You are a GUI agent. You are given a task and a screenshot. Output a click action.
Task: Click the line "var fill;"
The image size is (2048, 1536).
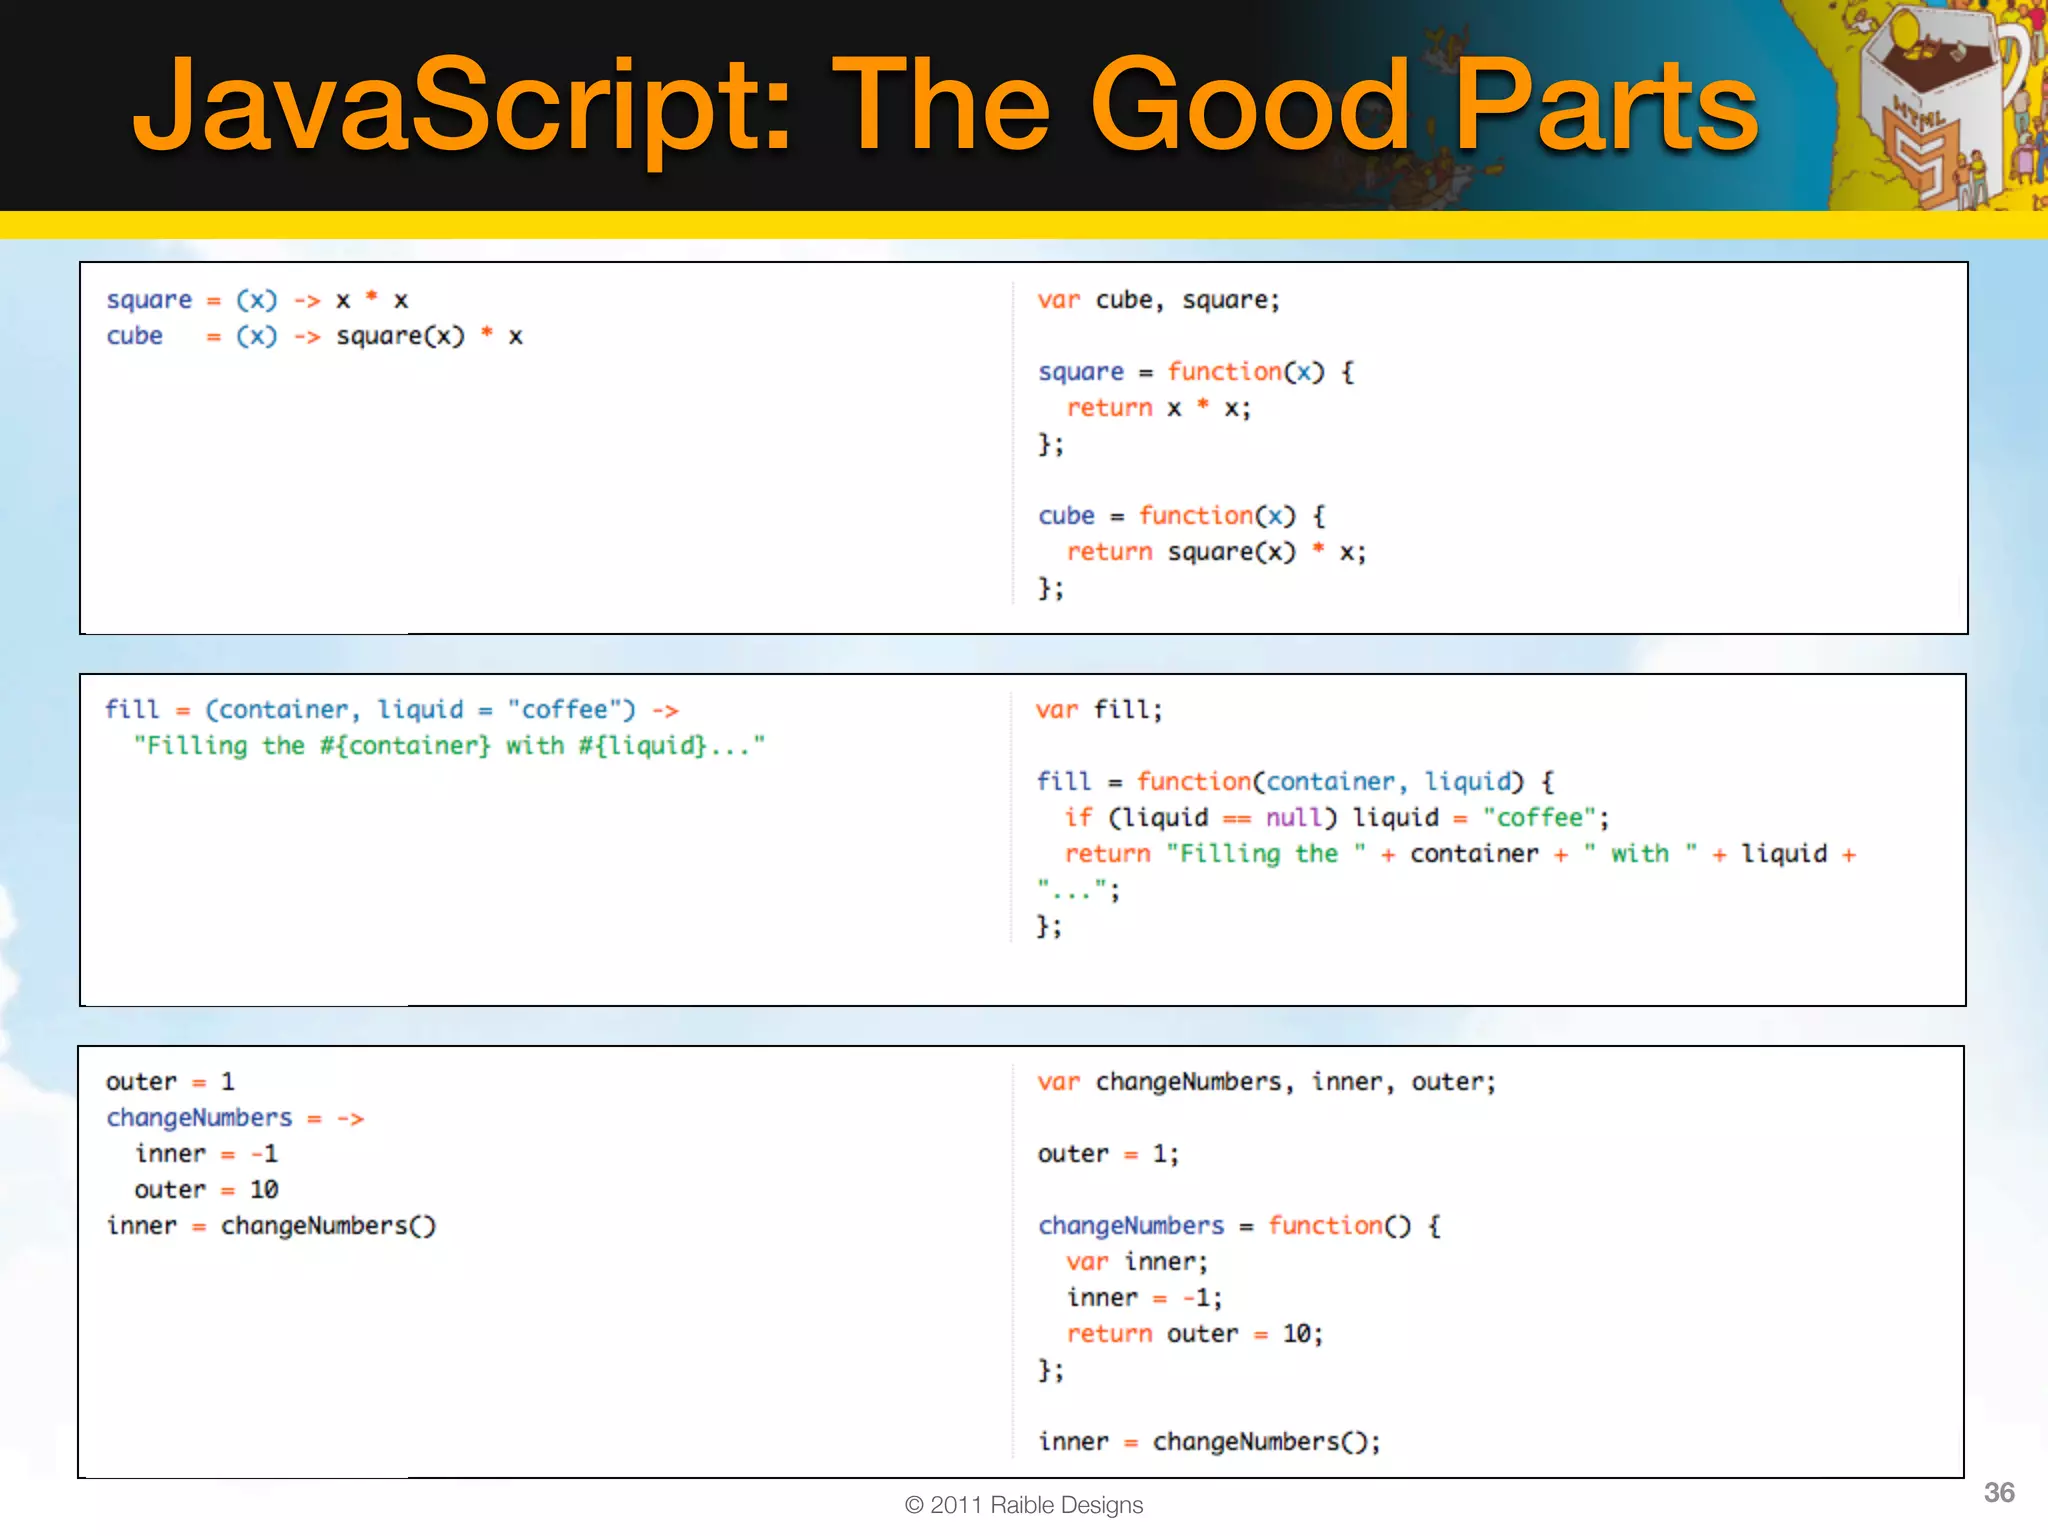[1099, 710]
